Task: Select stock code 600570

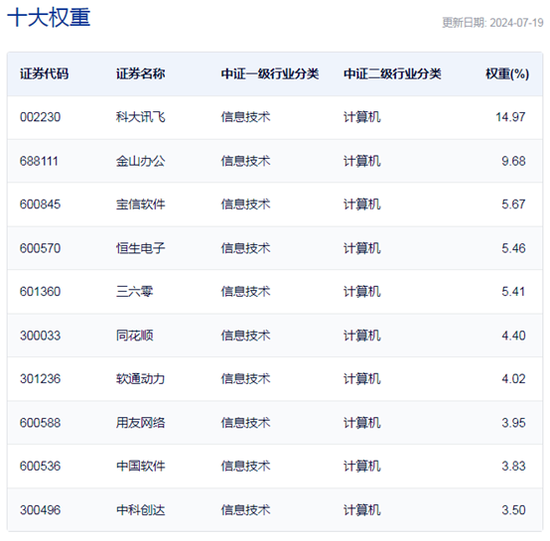Action: point(40,248)
